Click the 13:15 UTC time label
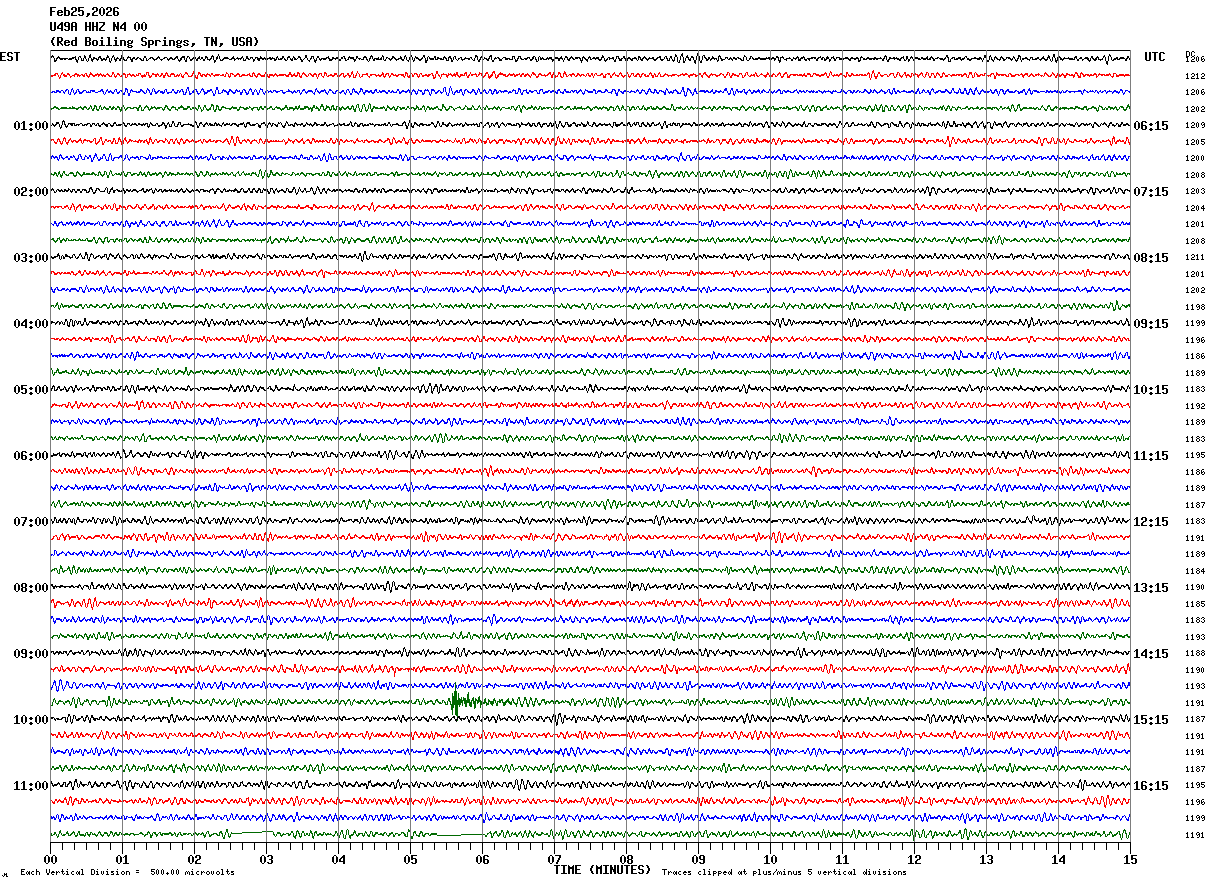 click(x=1151, y=588)
